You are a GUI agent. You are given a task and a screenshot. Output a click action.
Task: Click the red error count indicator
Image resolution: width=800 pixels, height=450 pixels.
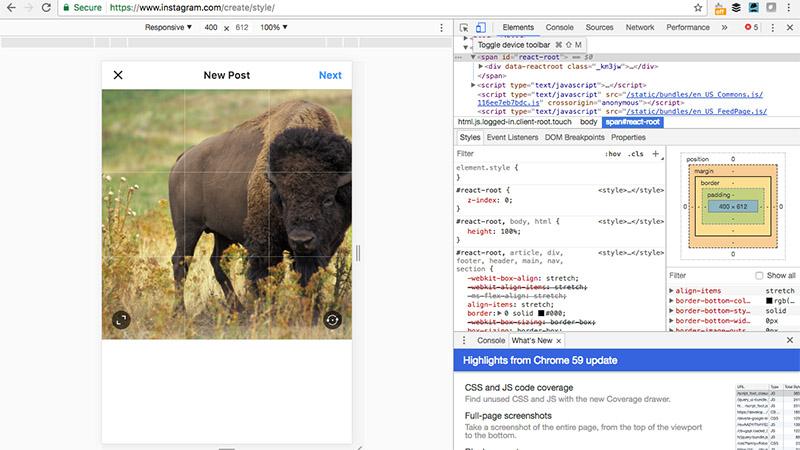pos(750,28)
